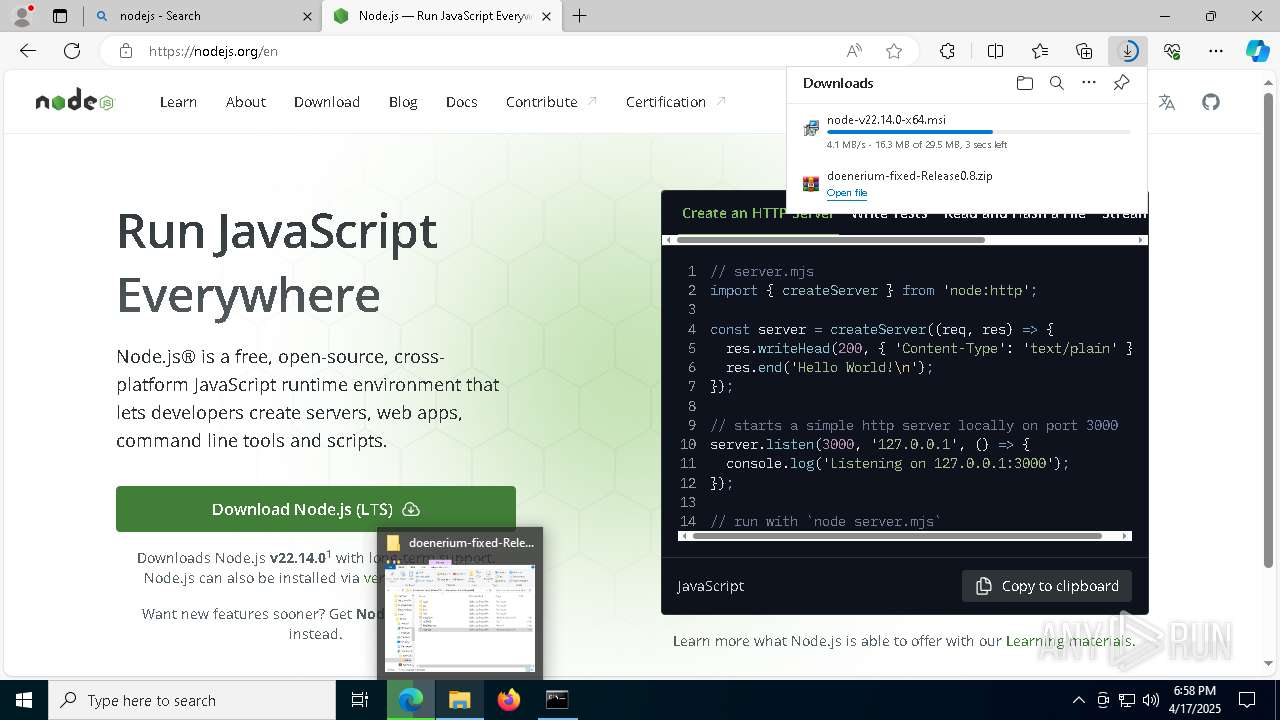This screenshot has height=720, width=1280.
Task: Click Open file for doenerium zip
Action: point(847,193)
